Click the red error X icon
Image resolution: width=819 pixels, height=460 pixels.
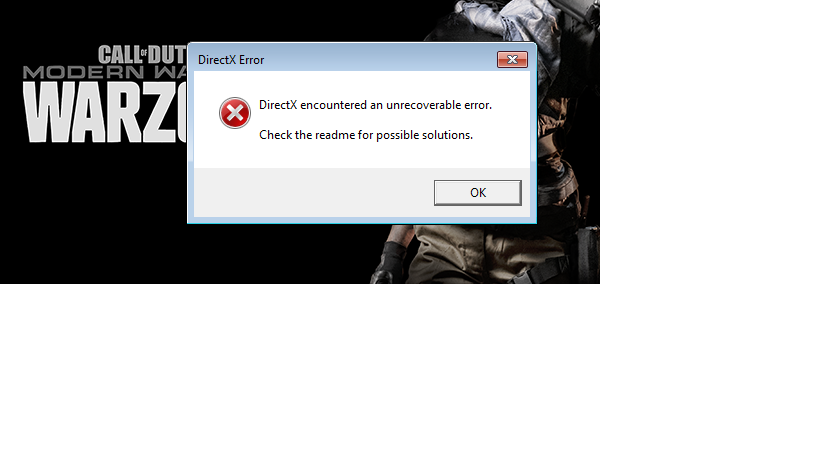point(235,113)
